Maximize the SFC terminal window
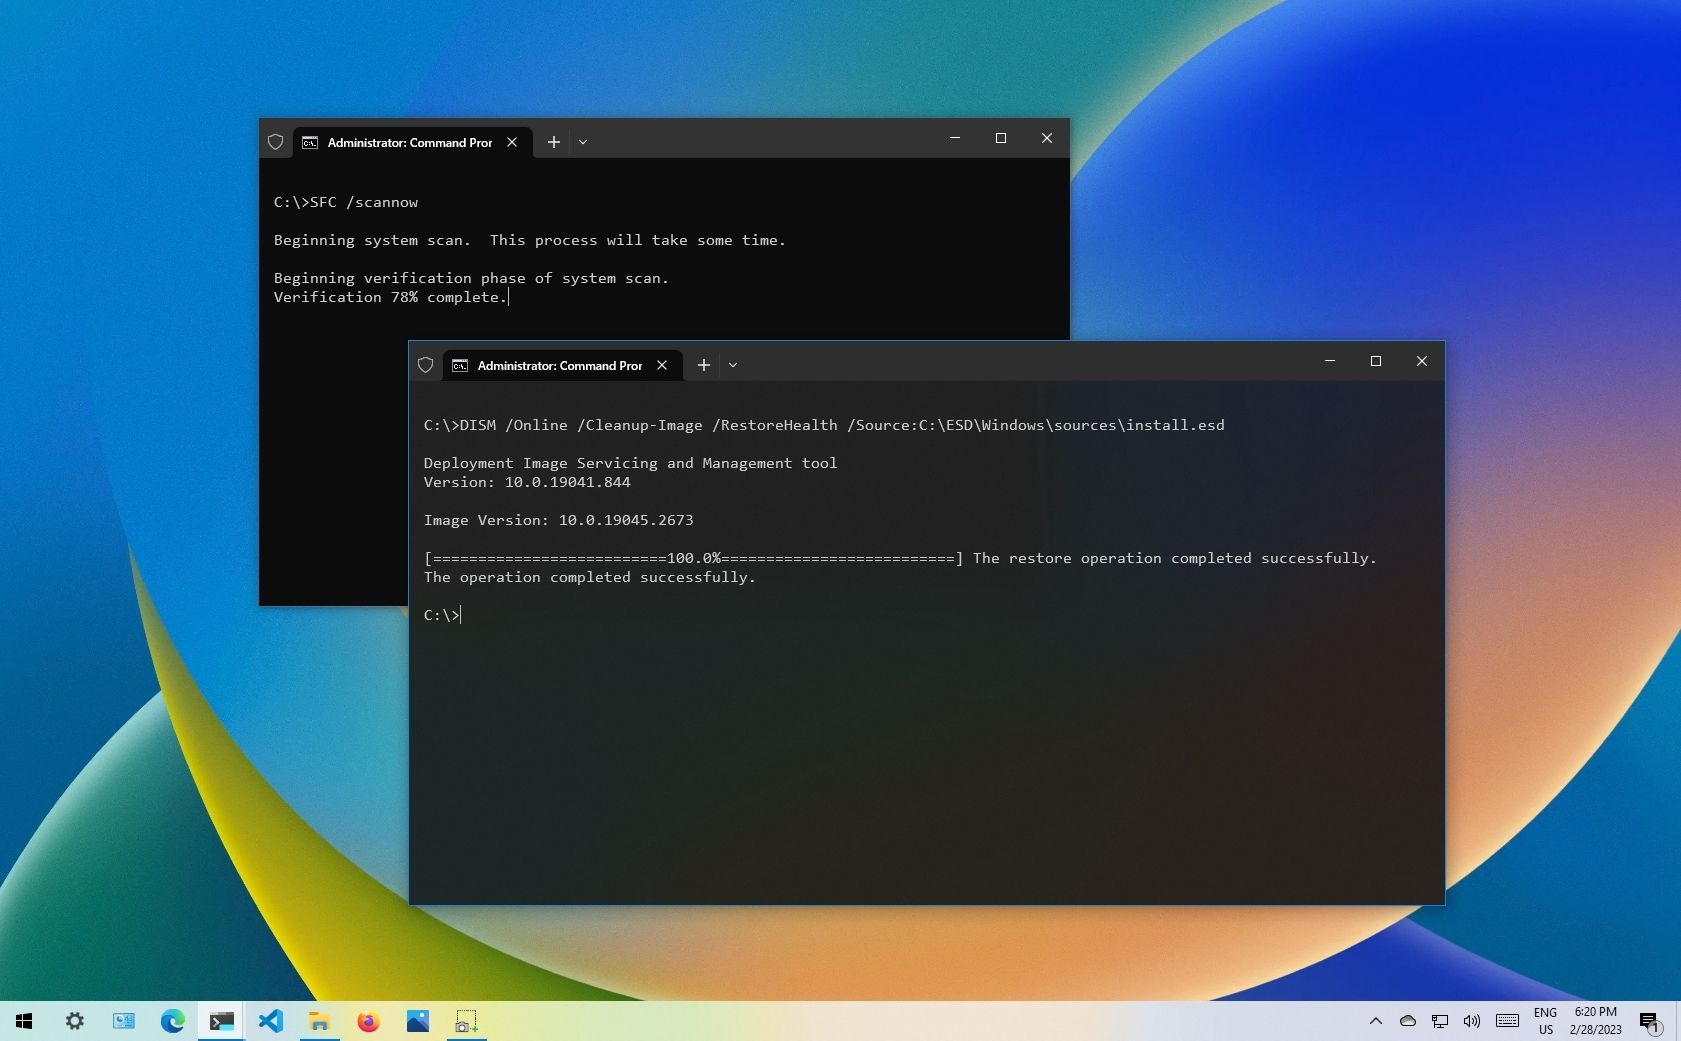1681x1041 pixels. click(x=1001, y=138)
